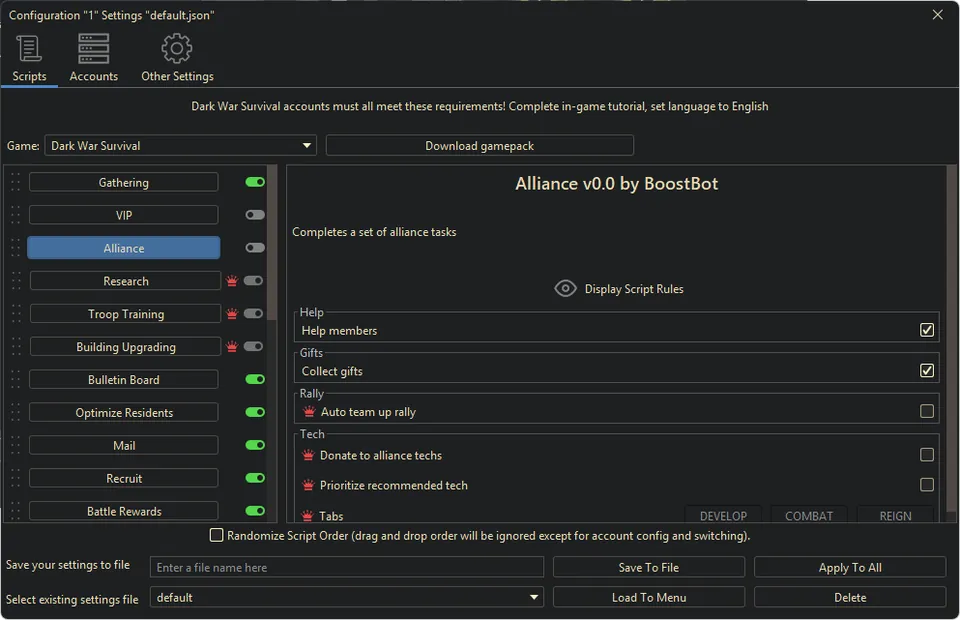Enable the VIP script toggle

tap(255, 215)
